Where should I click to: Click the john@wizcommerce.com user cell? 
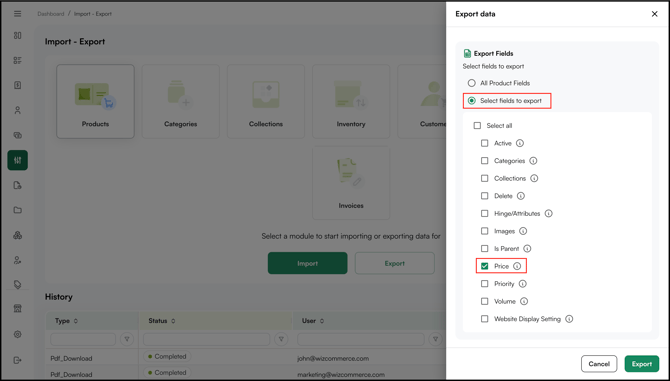333,358
